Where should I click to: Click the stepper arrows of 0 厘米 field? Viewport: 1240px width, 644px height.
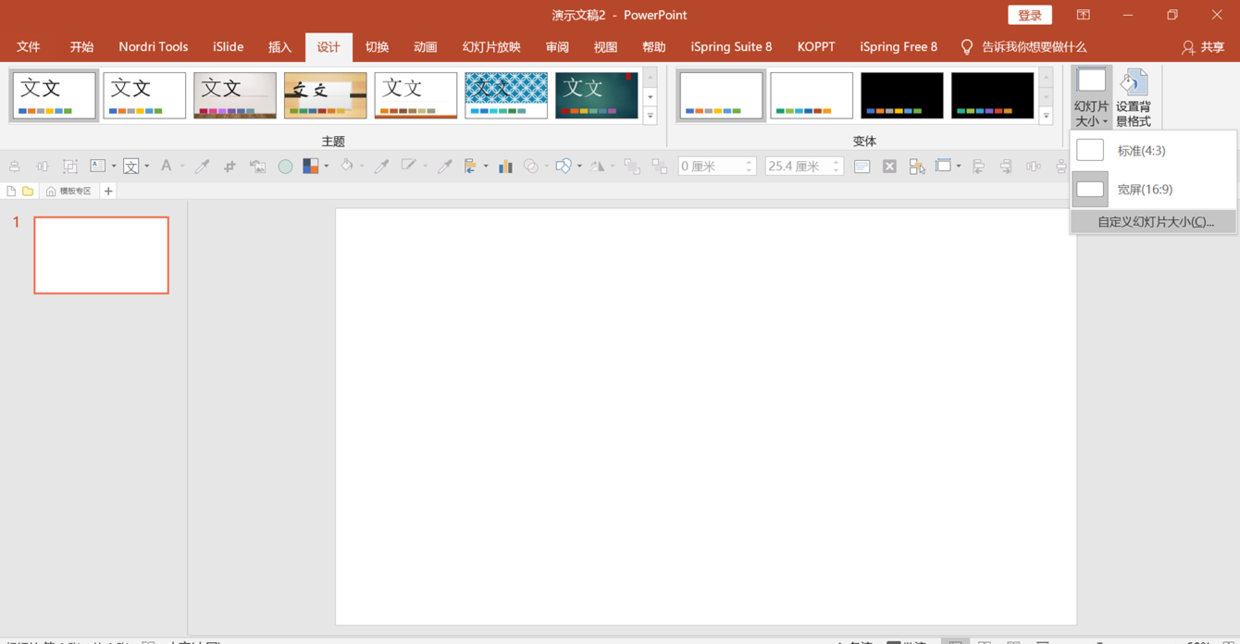[750, 167]
